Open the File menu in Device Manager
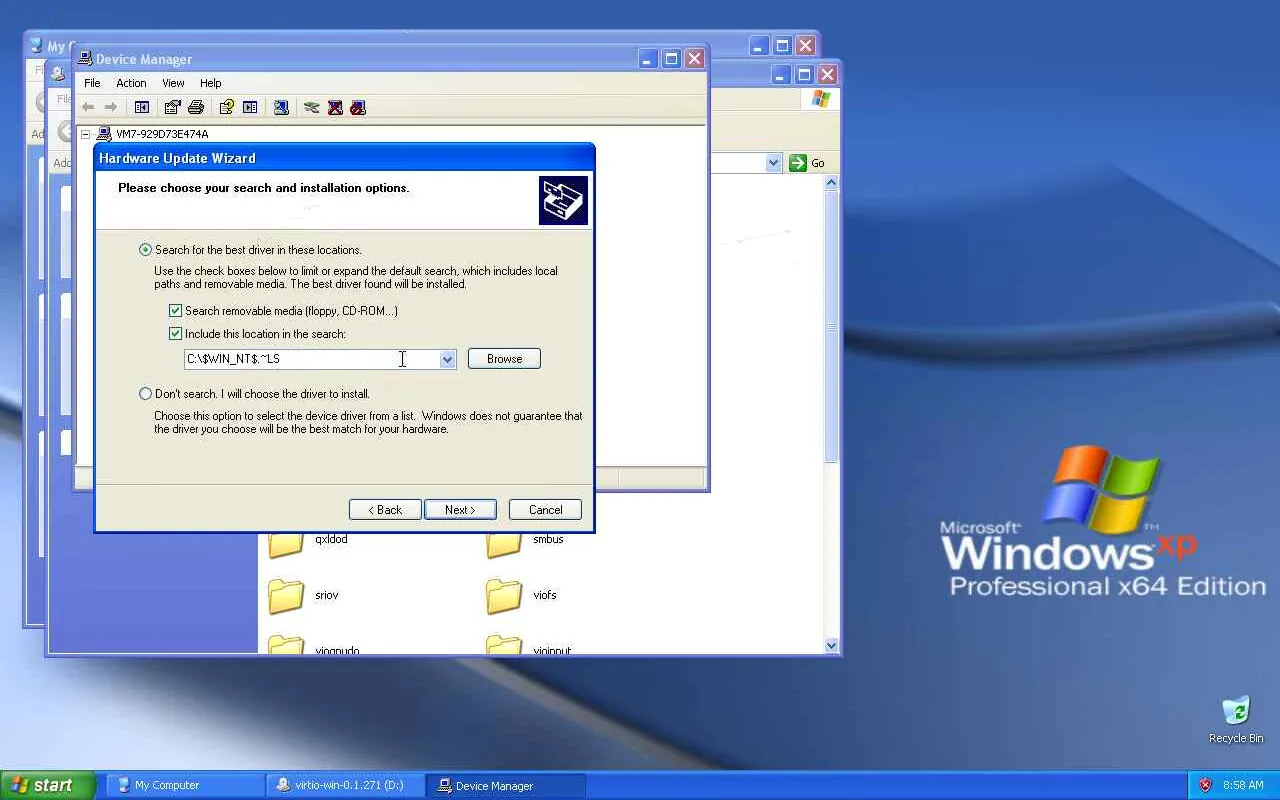The width and height of the screenshot is (1280, 800). coord(92,83)
